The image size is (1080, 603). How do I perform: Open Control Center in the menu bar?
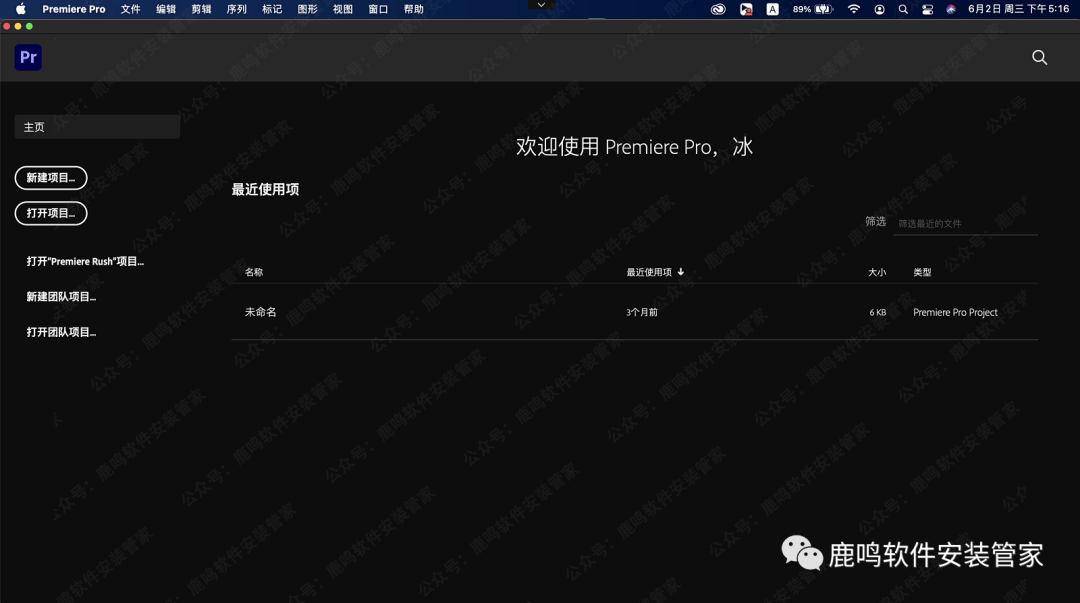click(x=927, y=9)
